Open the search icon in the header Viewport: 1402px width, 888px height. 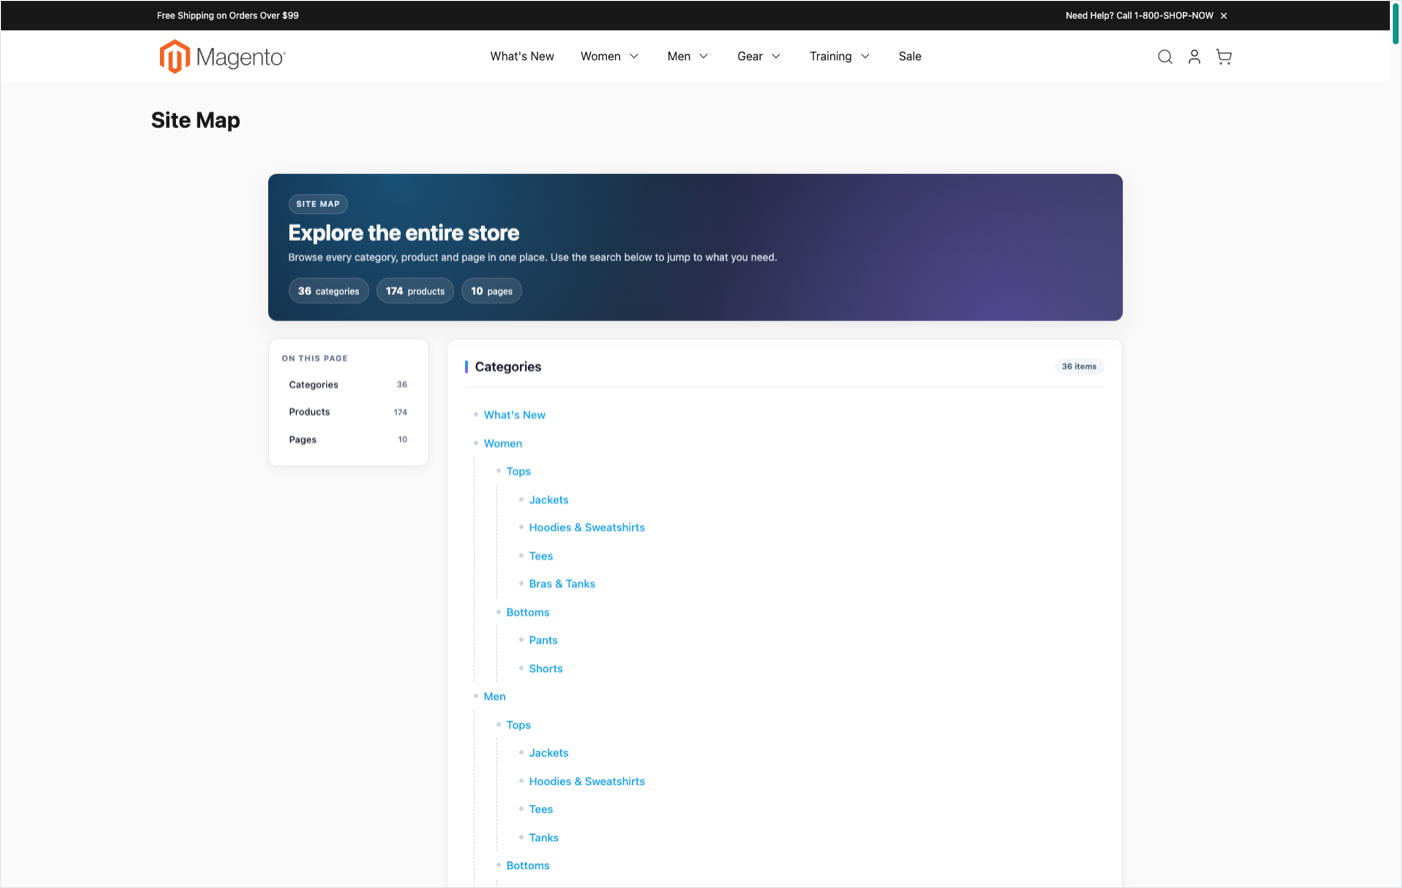(1164, 57)
